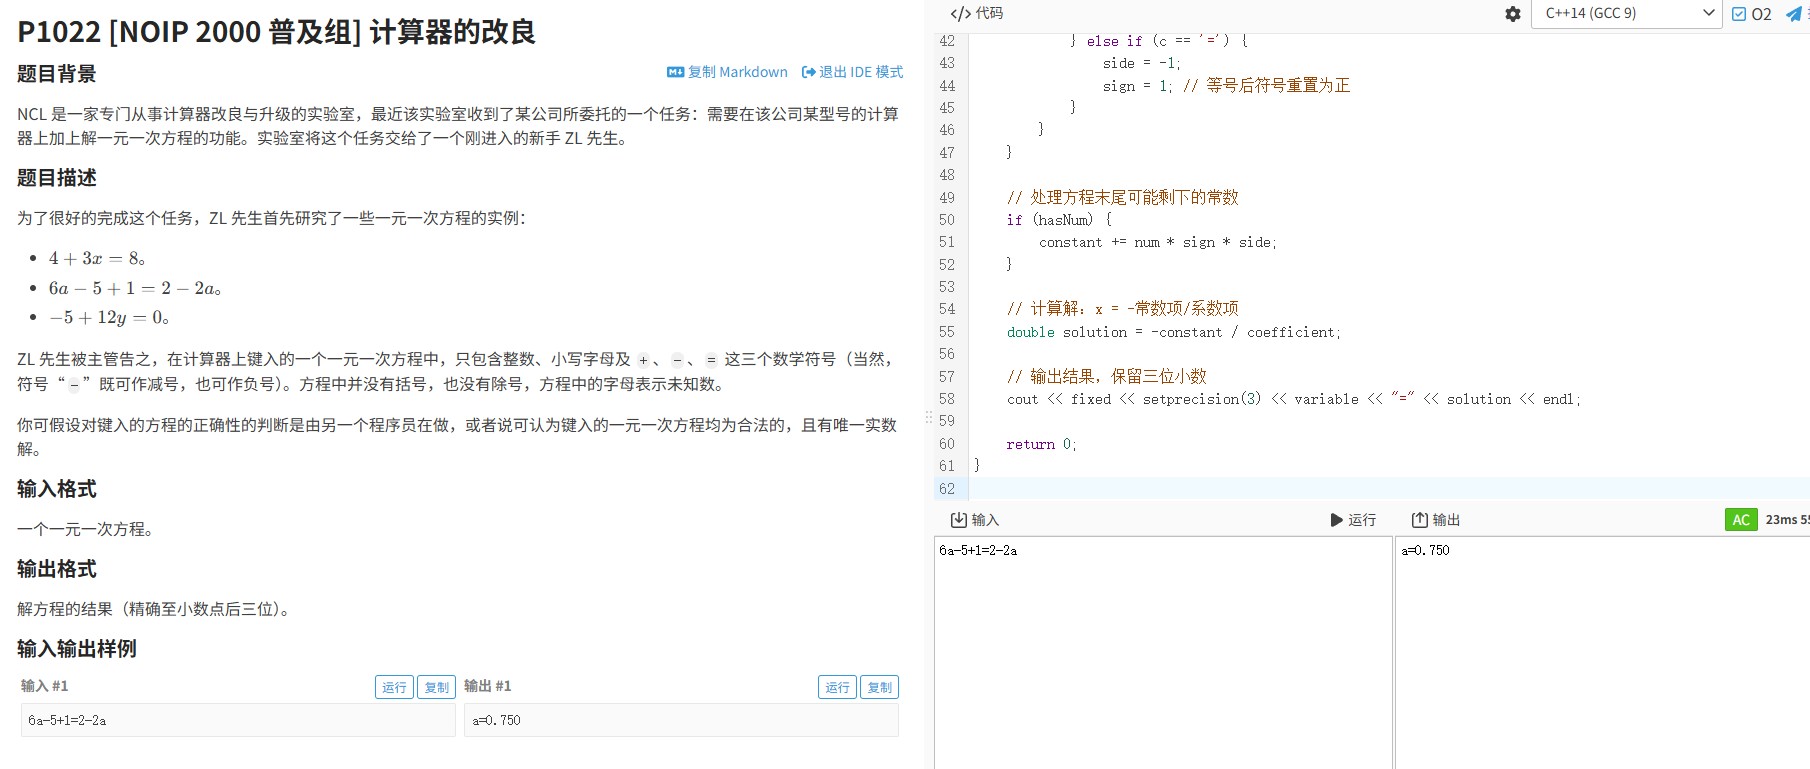Click the equation example '4 + 3x = 8'
Image resolution: width=1810 pixels, height=769 pixels.
click(96, 259)
